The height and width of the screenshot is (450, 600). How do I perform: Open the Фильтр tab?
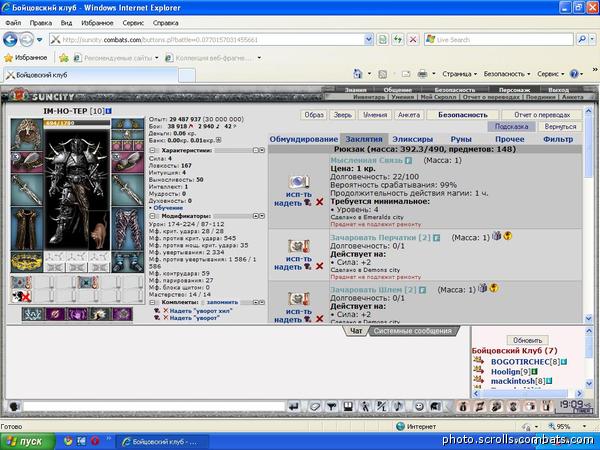coord(558,139)
